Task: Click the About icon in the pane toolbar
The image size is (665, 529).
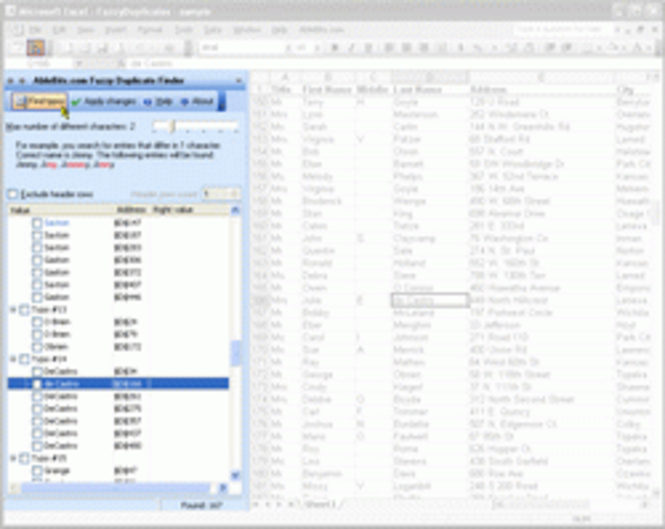Action: point(184,102)
